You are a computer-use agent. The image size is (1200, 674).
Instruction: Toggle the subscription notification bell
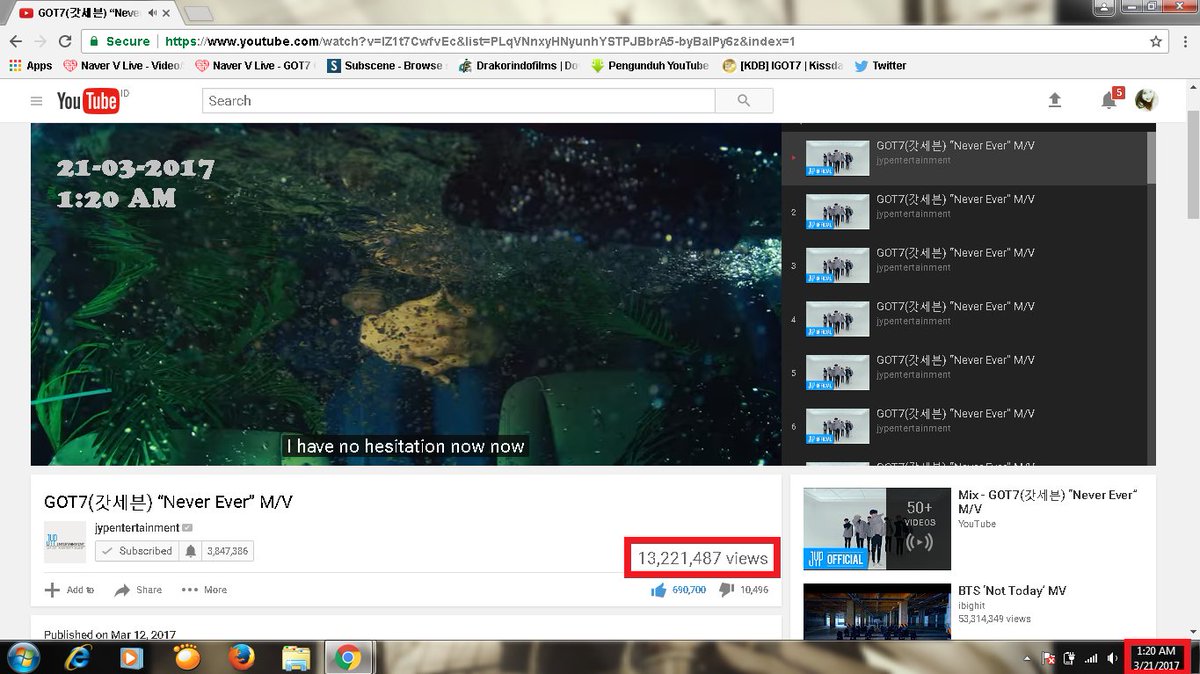190,551
